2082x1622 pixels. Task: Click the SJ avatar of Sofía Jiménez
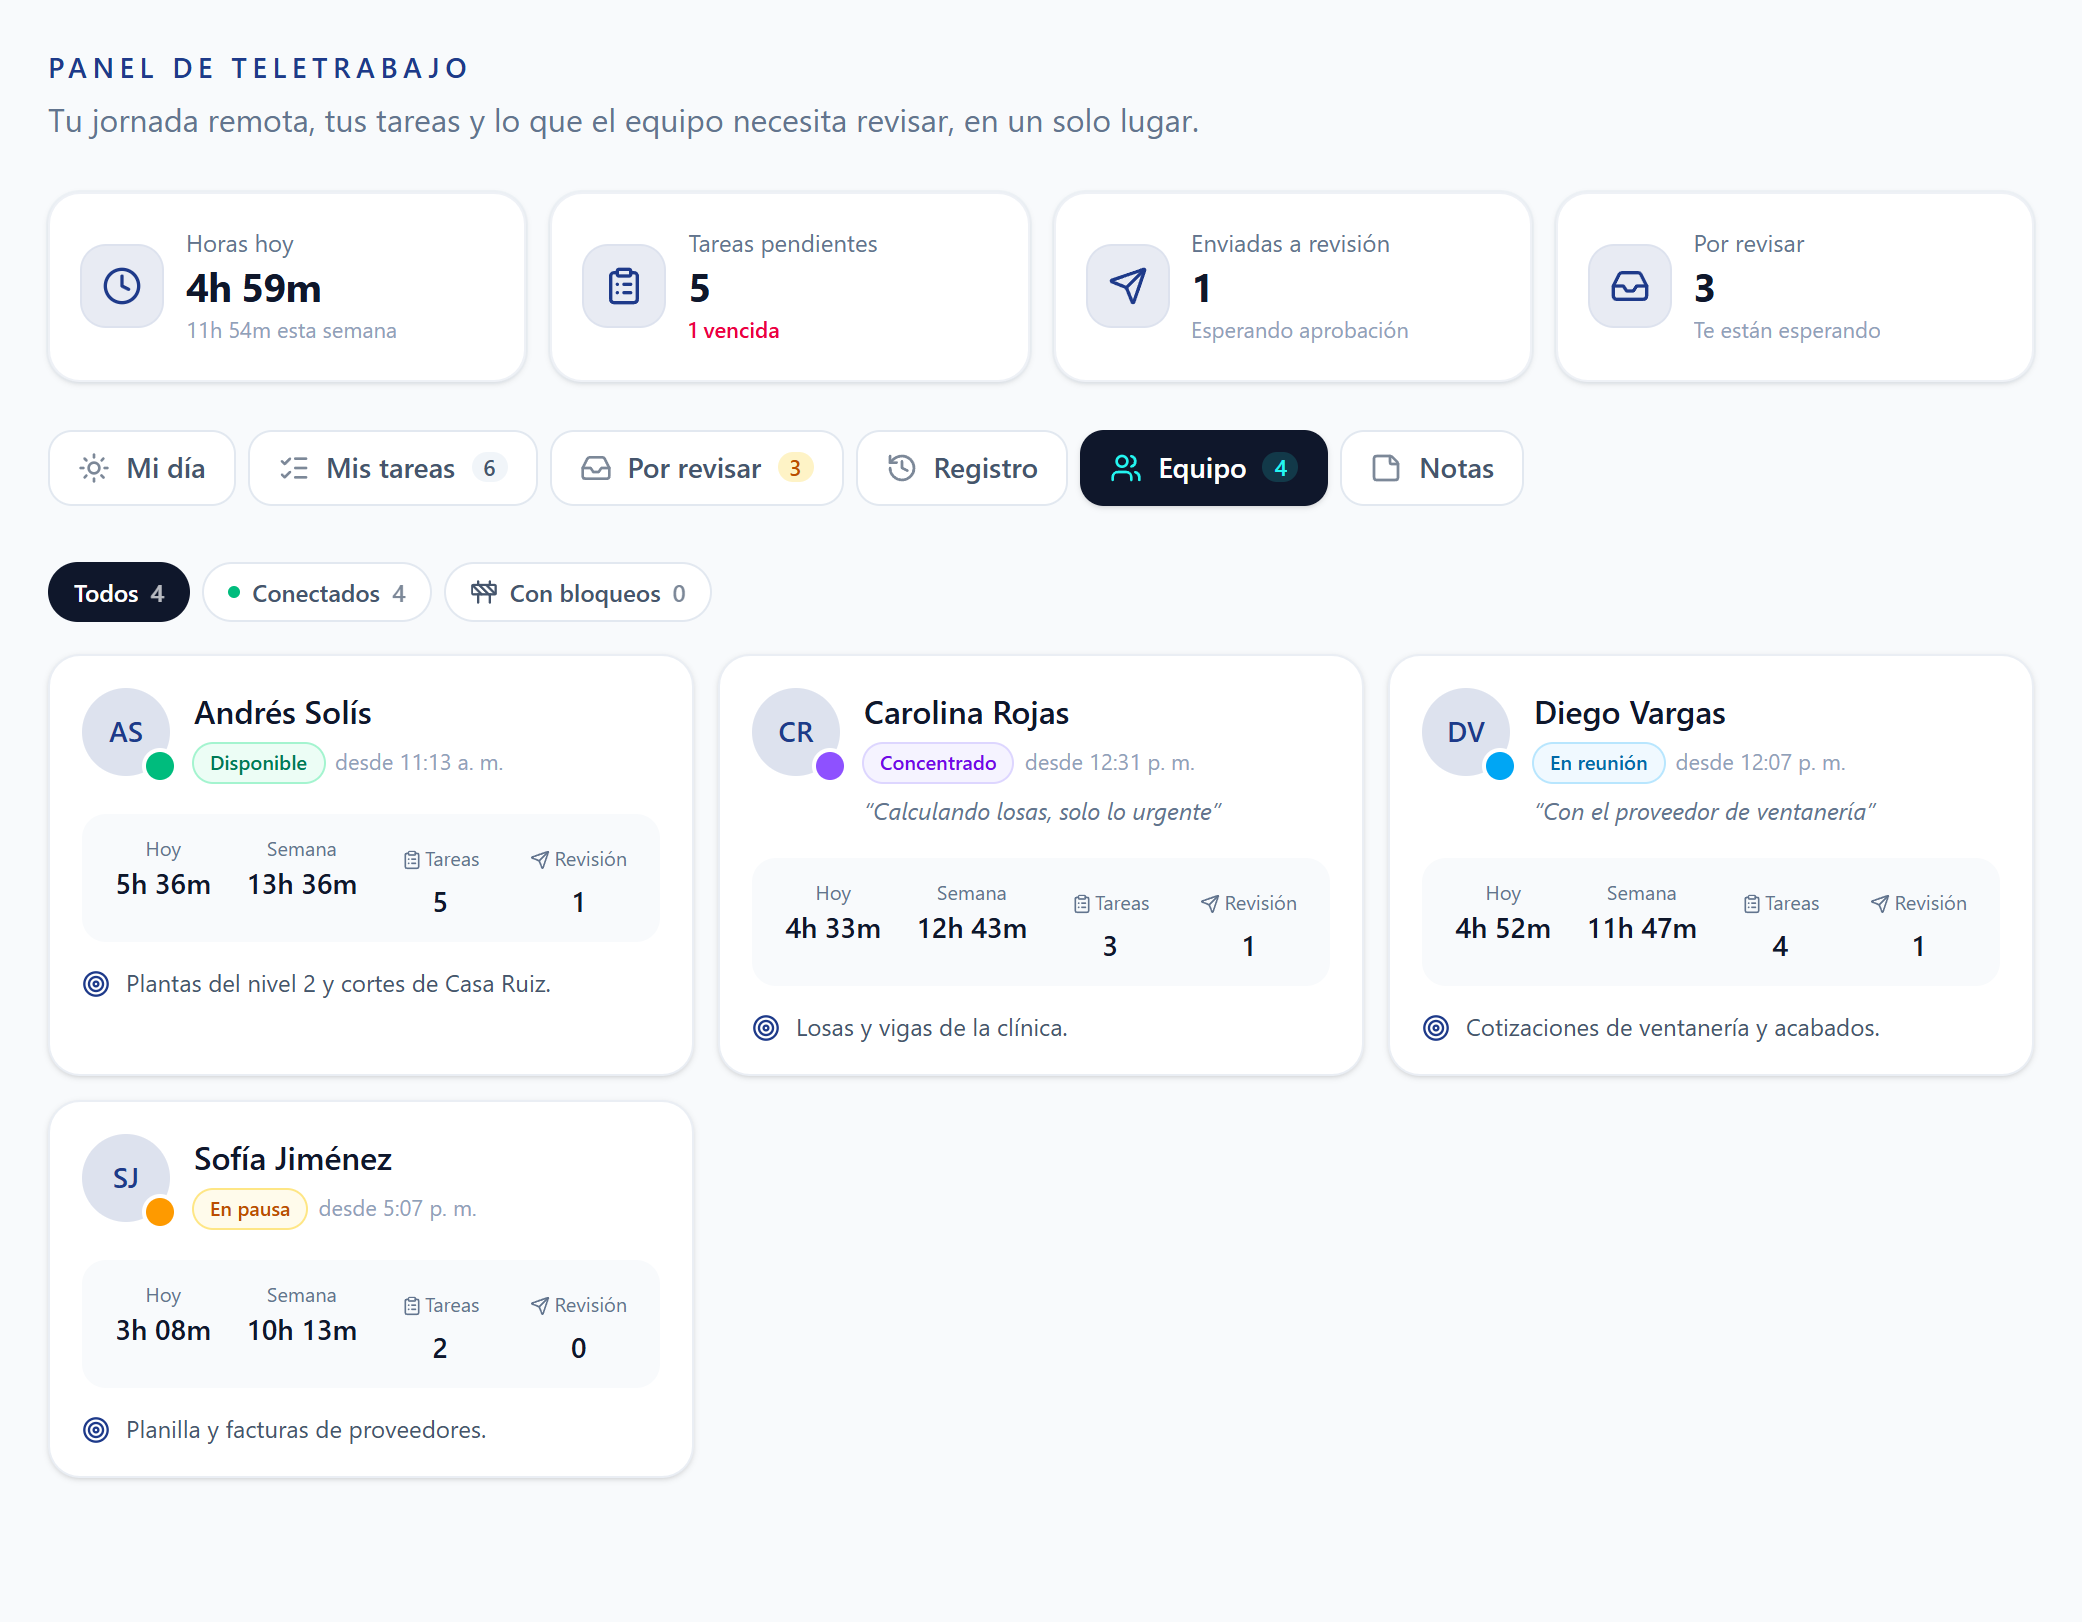[x=126, y=1178]
